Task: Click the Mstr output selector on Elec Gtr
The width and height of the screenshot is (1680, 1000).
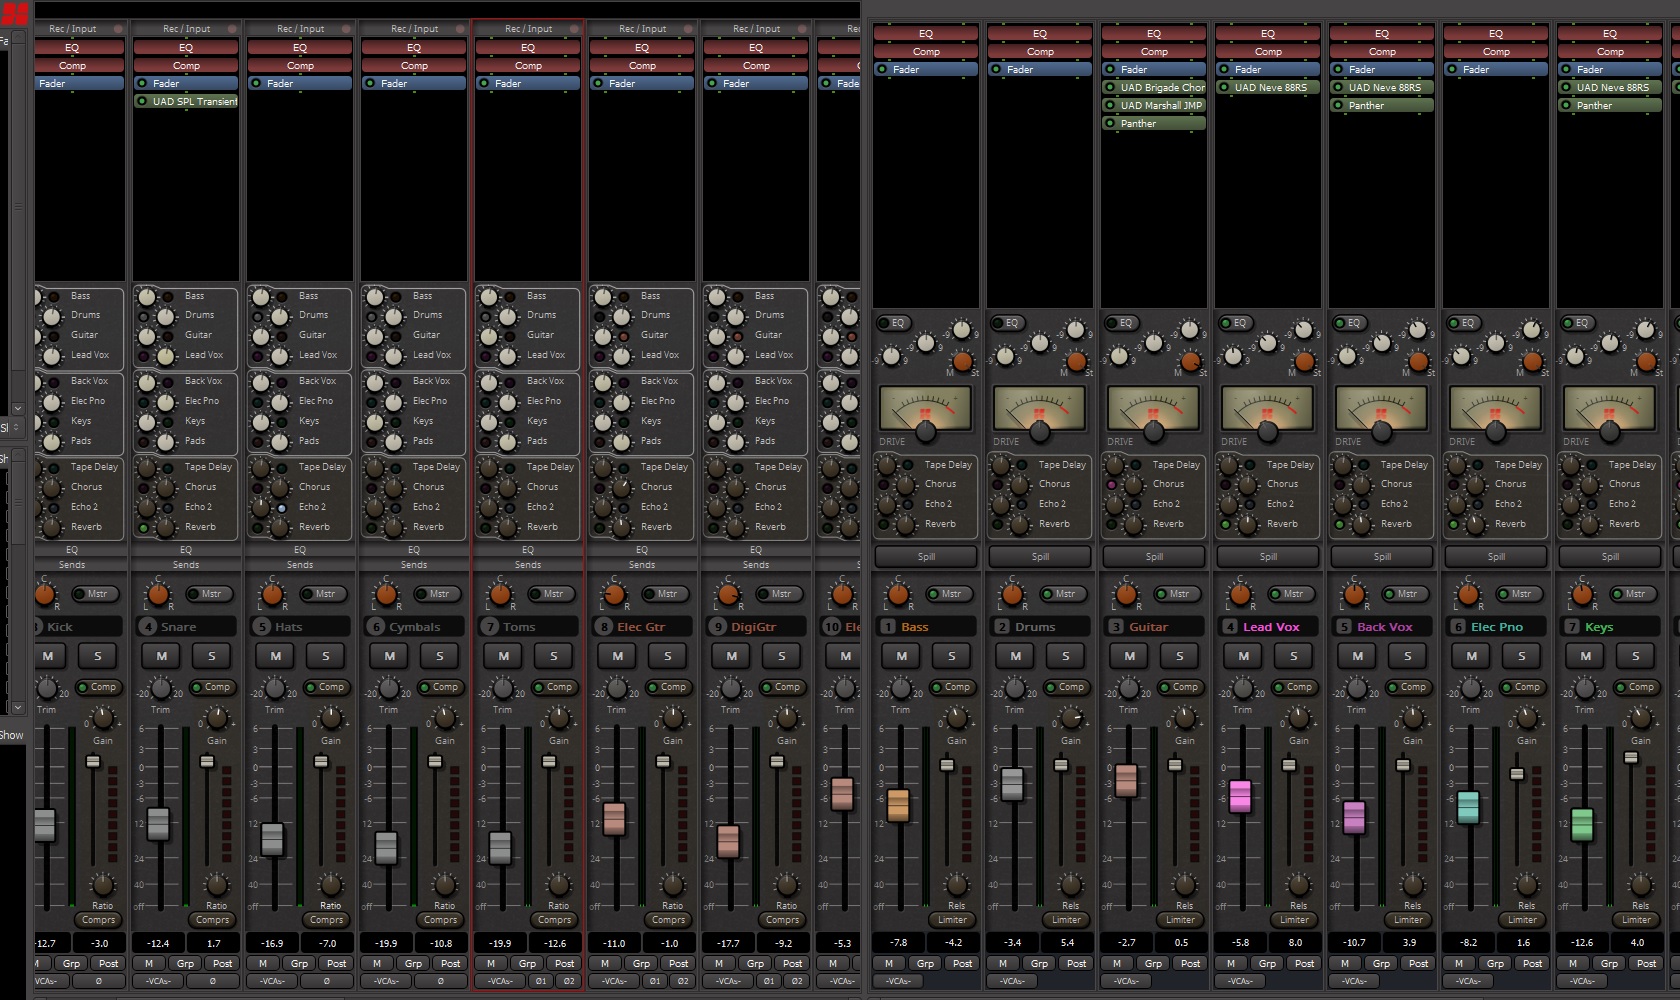Action: [x=667, y=593]
